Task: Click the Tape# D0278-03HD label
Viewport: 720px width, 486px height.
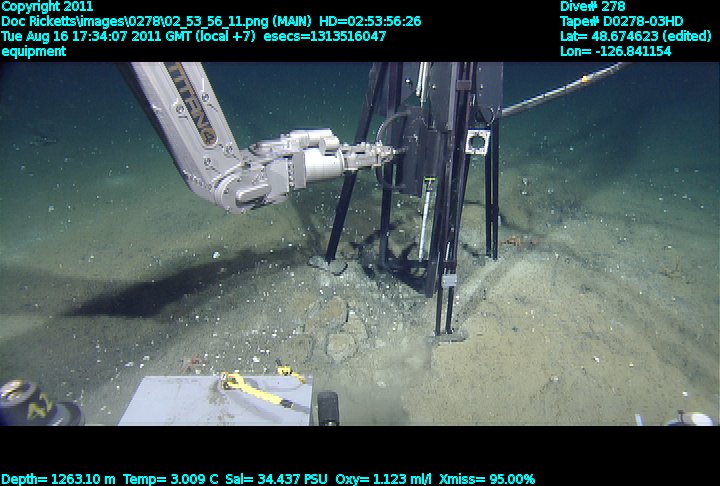Action: tap(622, 21)
